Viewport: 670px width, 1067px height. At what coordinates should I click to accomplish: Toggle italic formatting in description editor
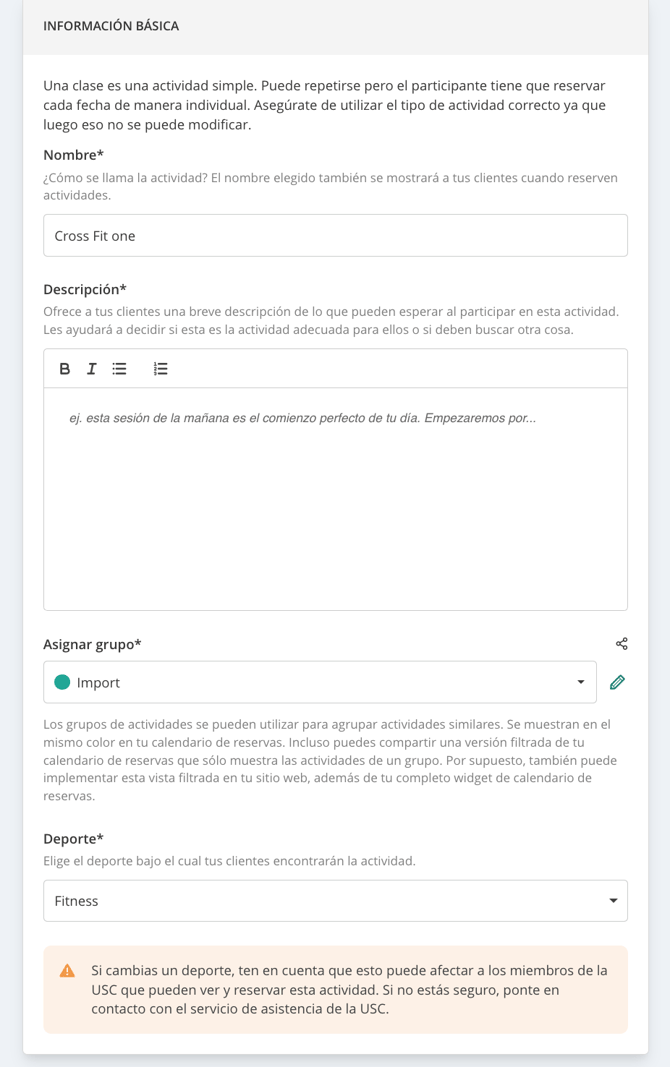click(x=92, y=369)
